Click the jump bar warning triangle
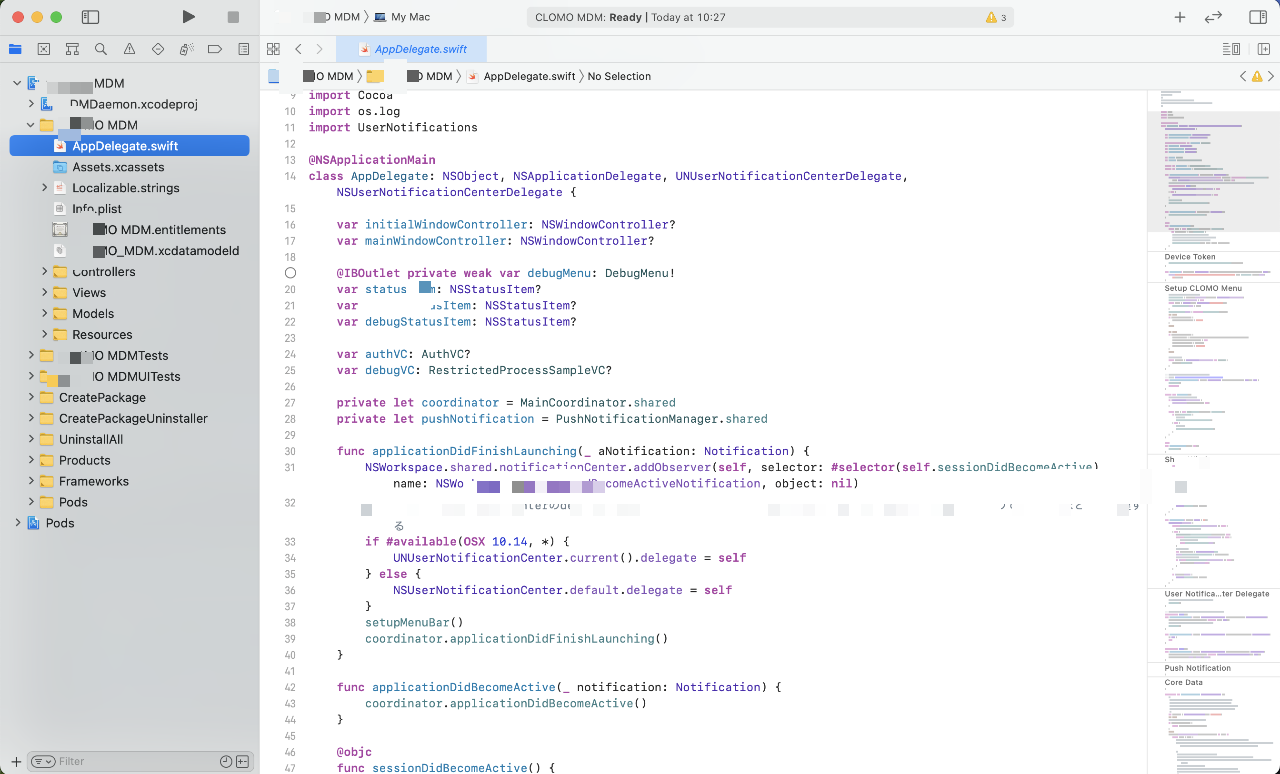Viewport: 1280px width, 774px height. [1257, 76]
